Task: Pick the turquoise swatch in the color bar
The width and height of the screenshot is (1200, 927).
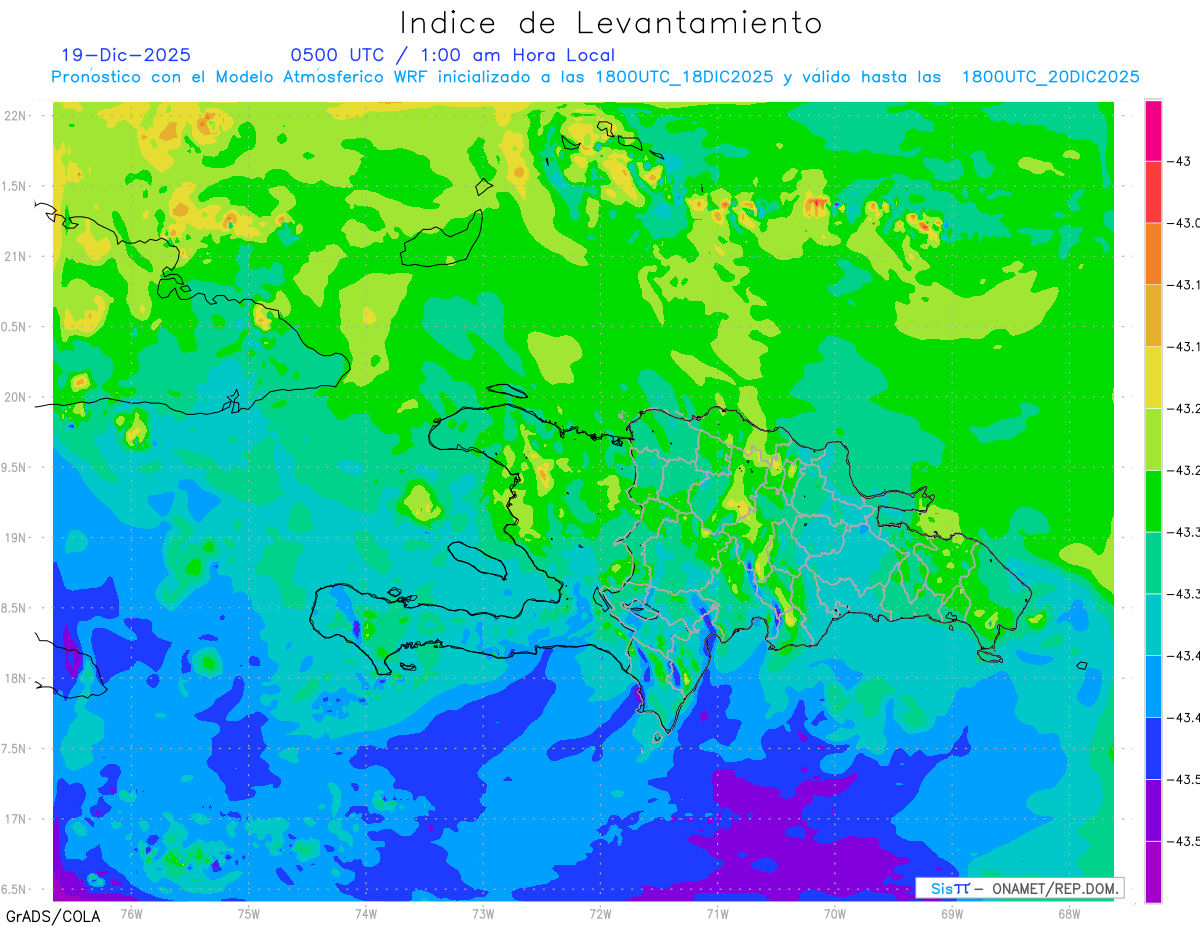Action: click(1153, 624)
